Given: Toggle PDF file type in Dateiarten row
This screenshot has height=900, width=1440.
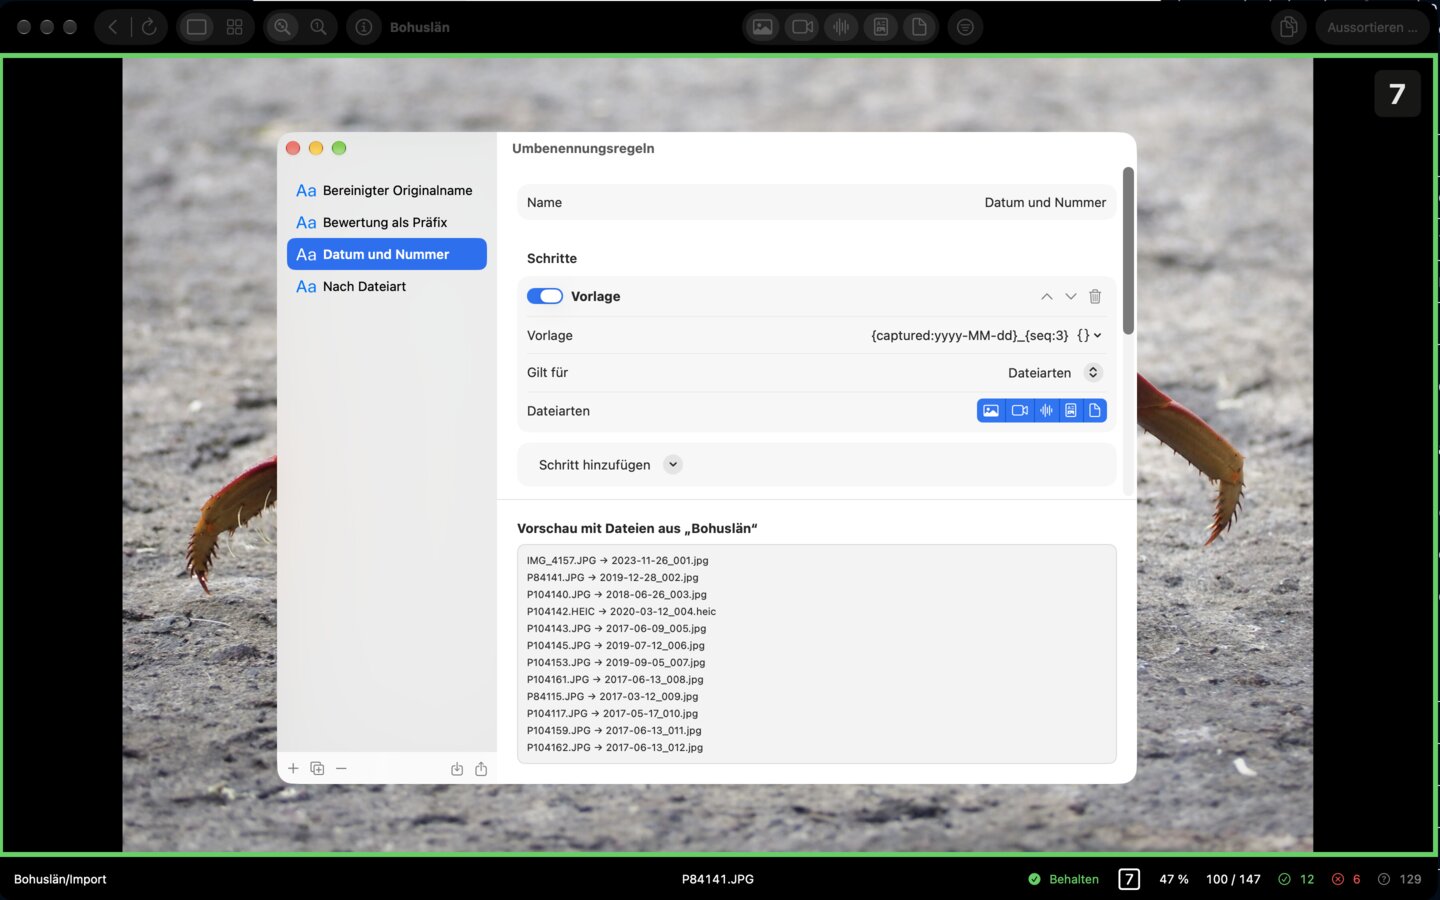Looking at the screenshot, I should (x=1071, y=410).
